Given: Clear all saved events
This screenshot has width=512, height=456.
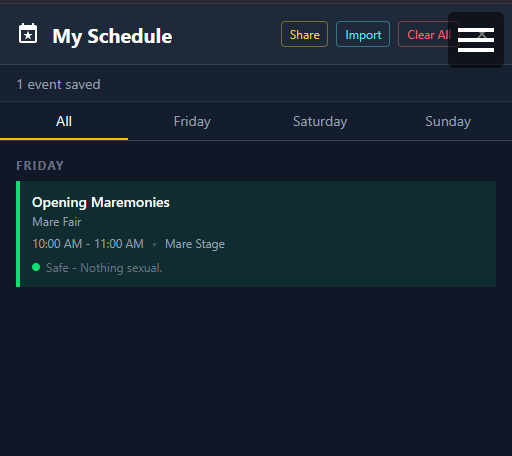Looking at the screenshot, I should coord(429,34).
